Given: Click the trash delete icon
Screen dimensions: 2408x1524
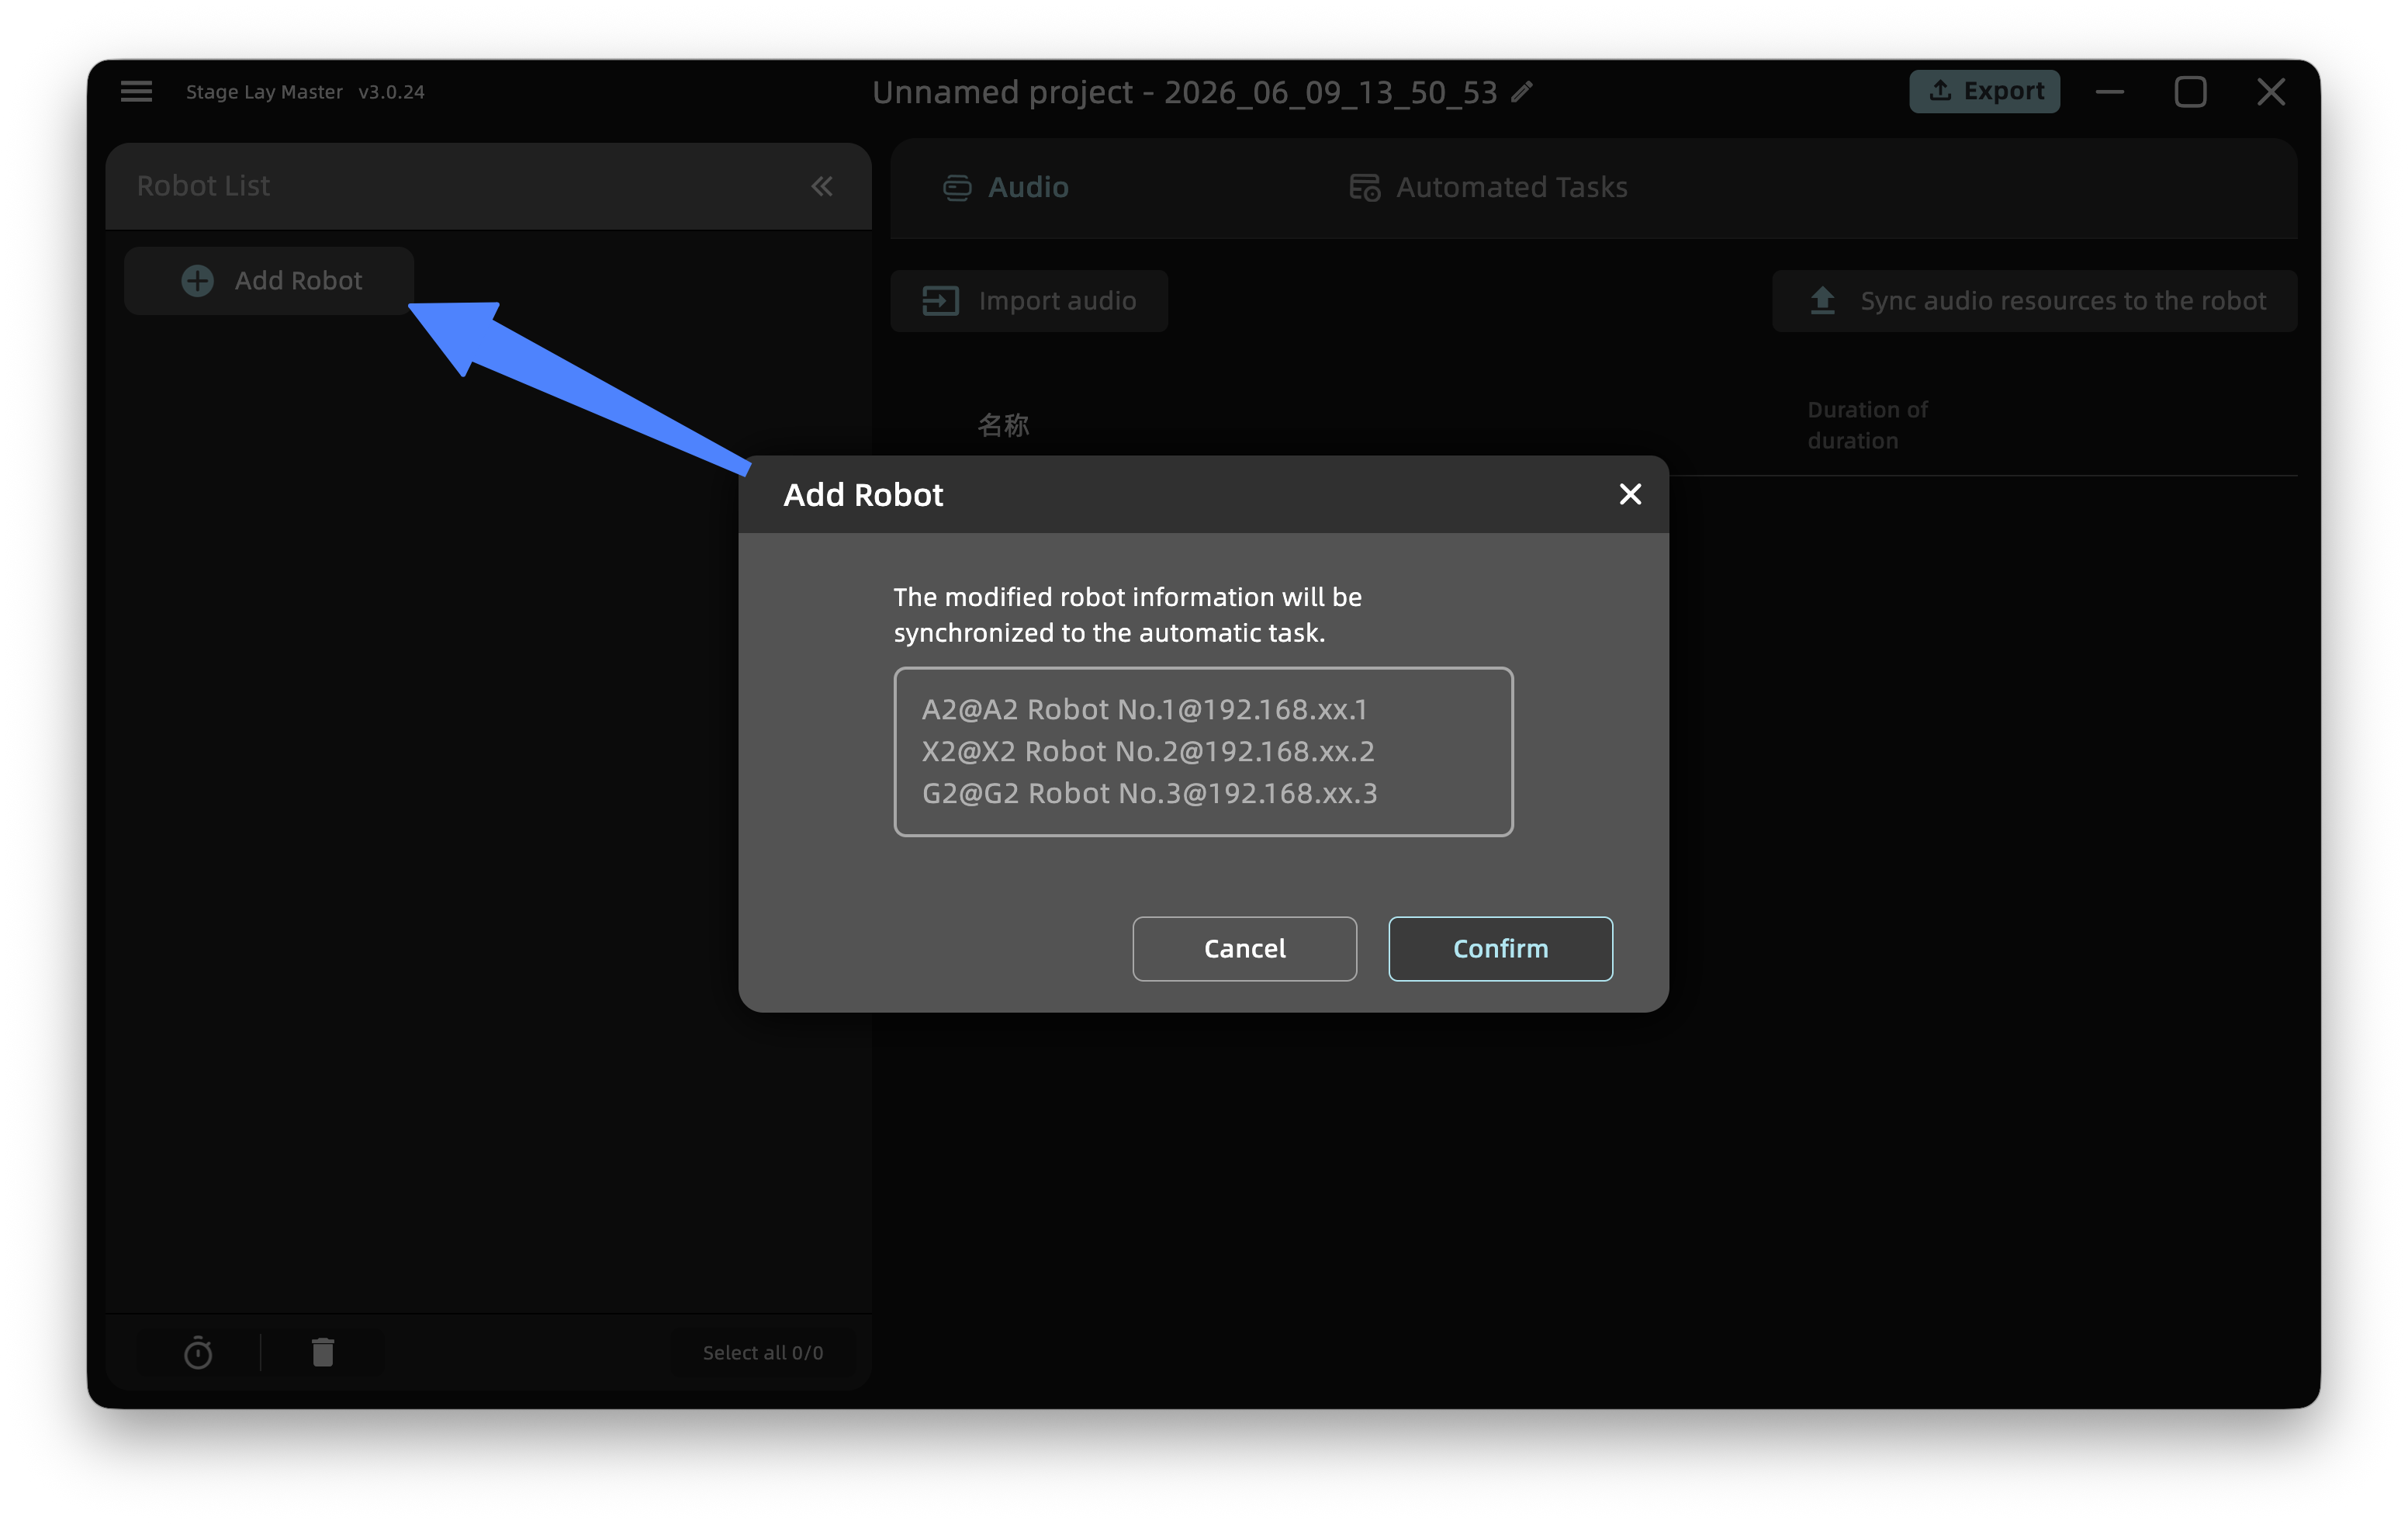Looking at the screenshot, I should pos(322,1352).
